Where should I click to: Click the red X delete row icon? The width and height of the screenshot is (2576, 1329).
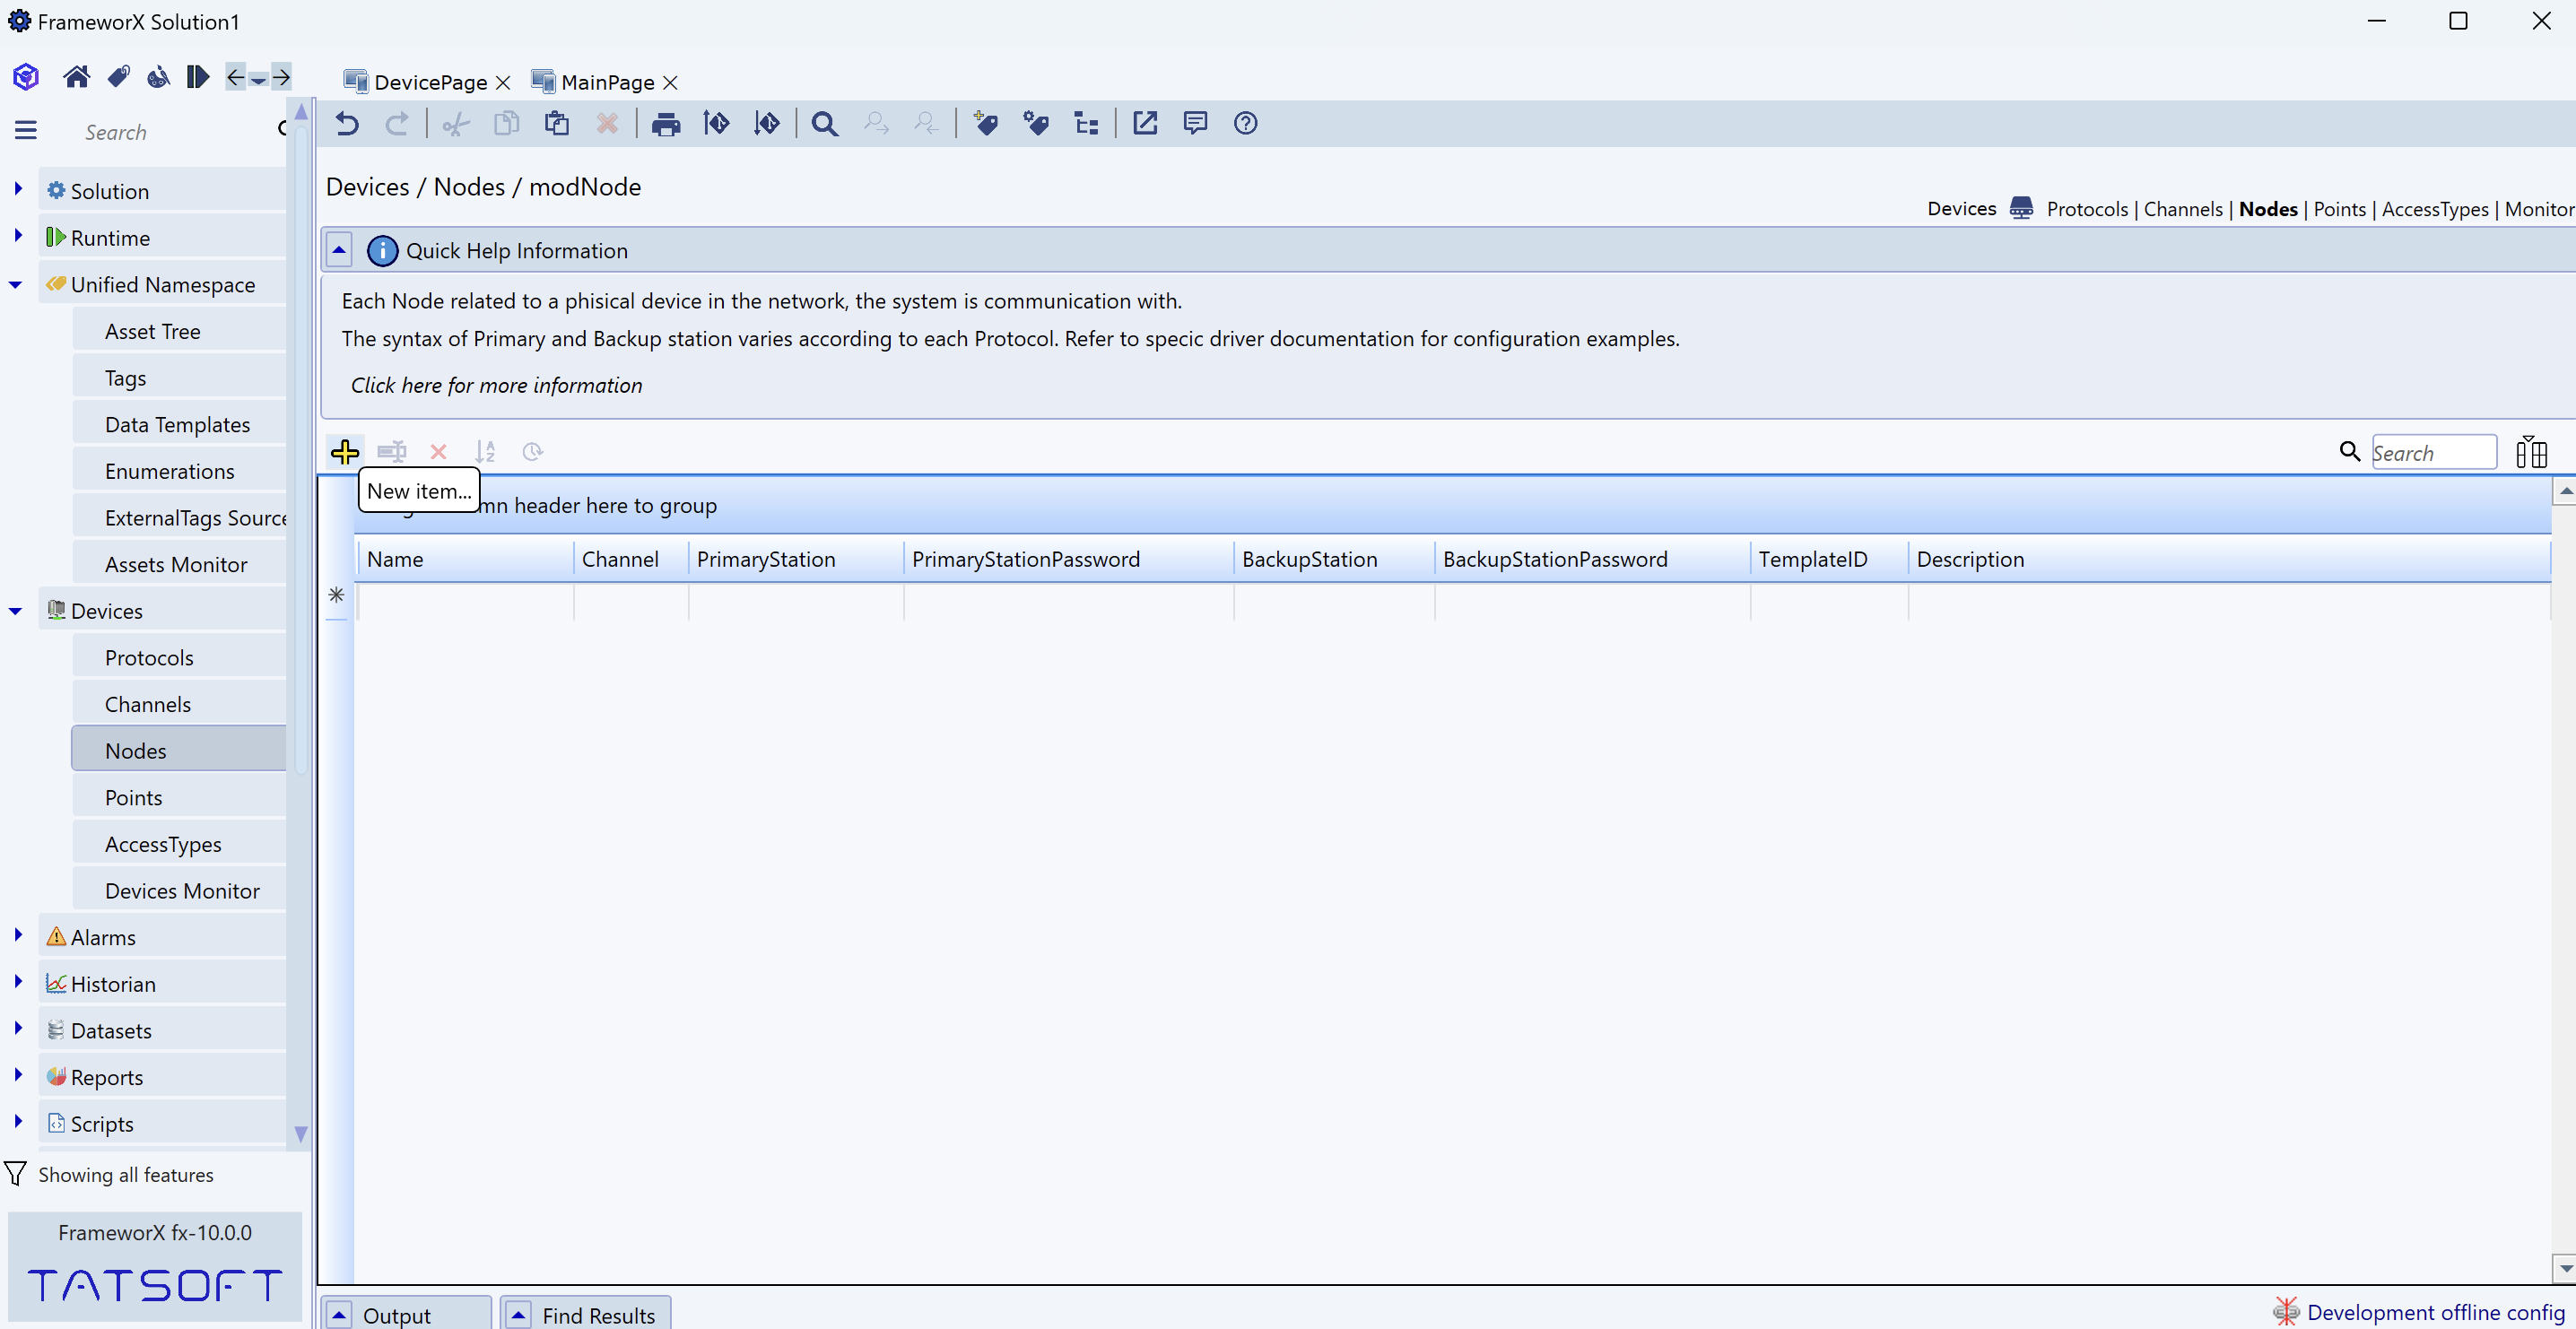[438, 452]
